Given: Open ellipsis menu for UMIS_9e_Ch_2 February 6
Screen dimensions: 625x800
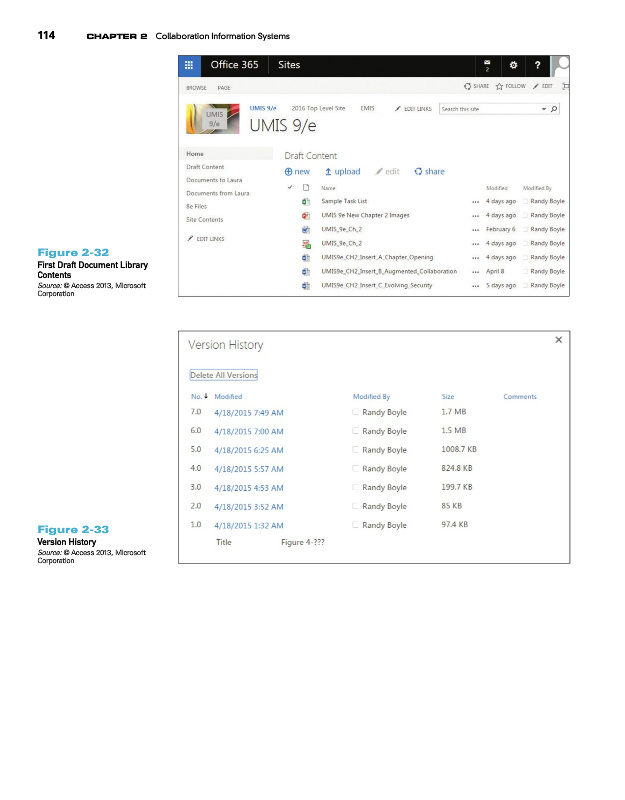Looking at the screenshot, I should [x=475, y=229].
